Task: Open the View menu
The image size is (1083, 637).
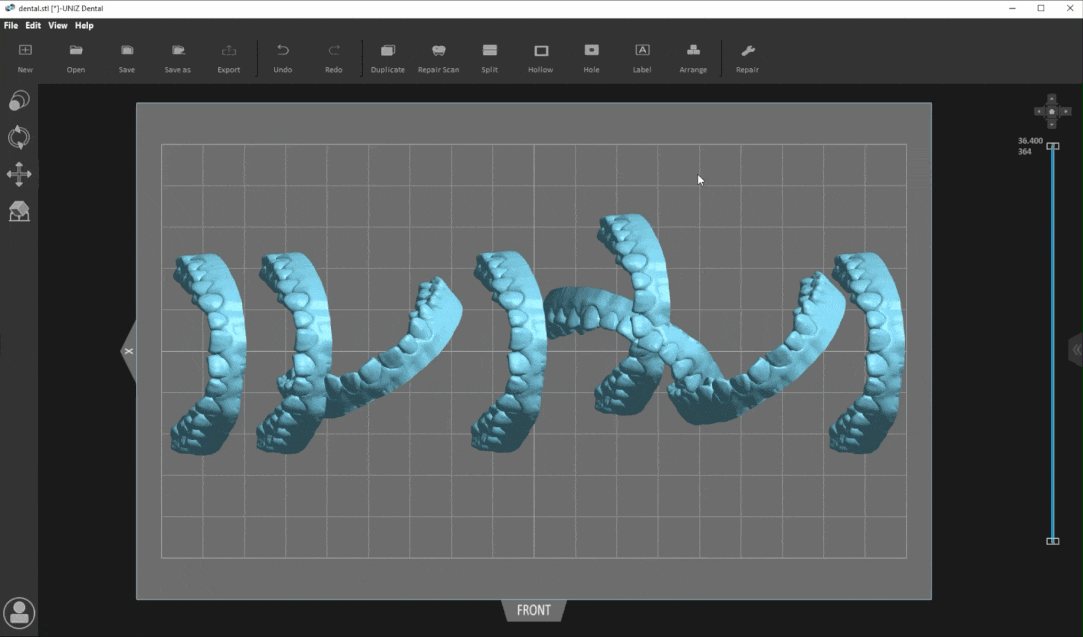Action: [x=58, y=25]
